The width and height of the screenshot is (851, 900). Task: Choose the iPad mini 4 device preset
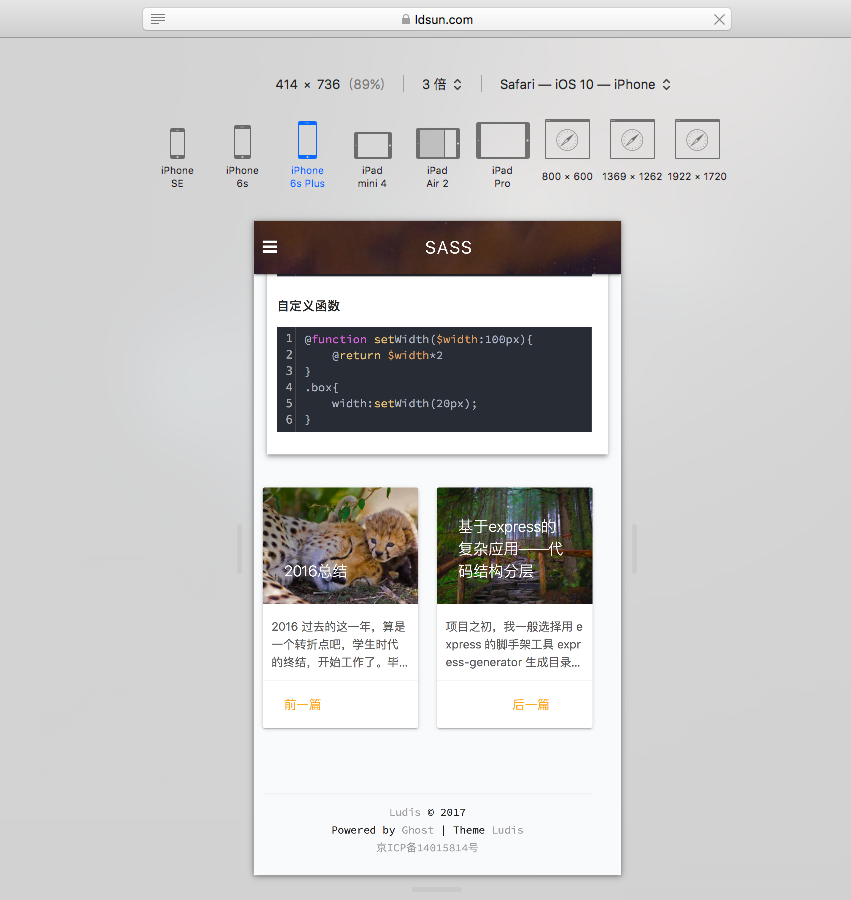372,145
